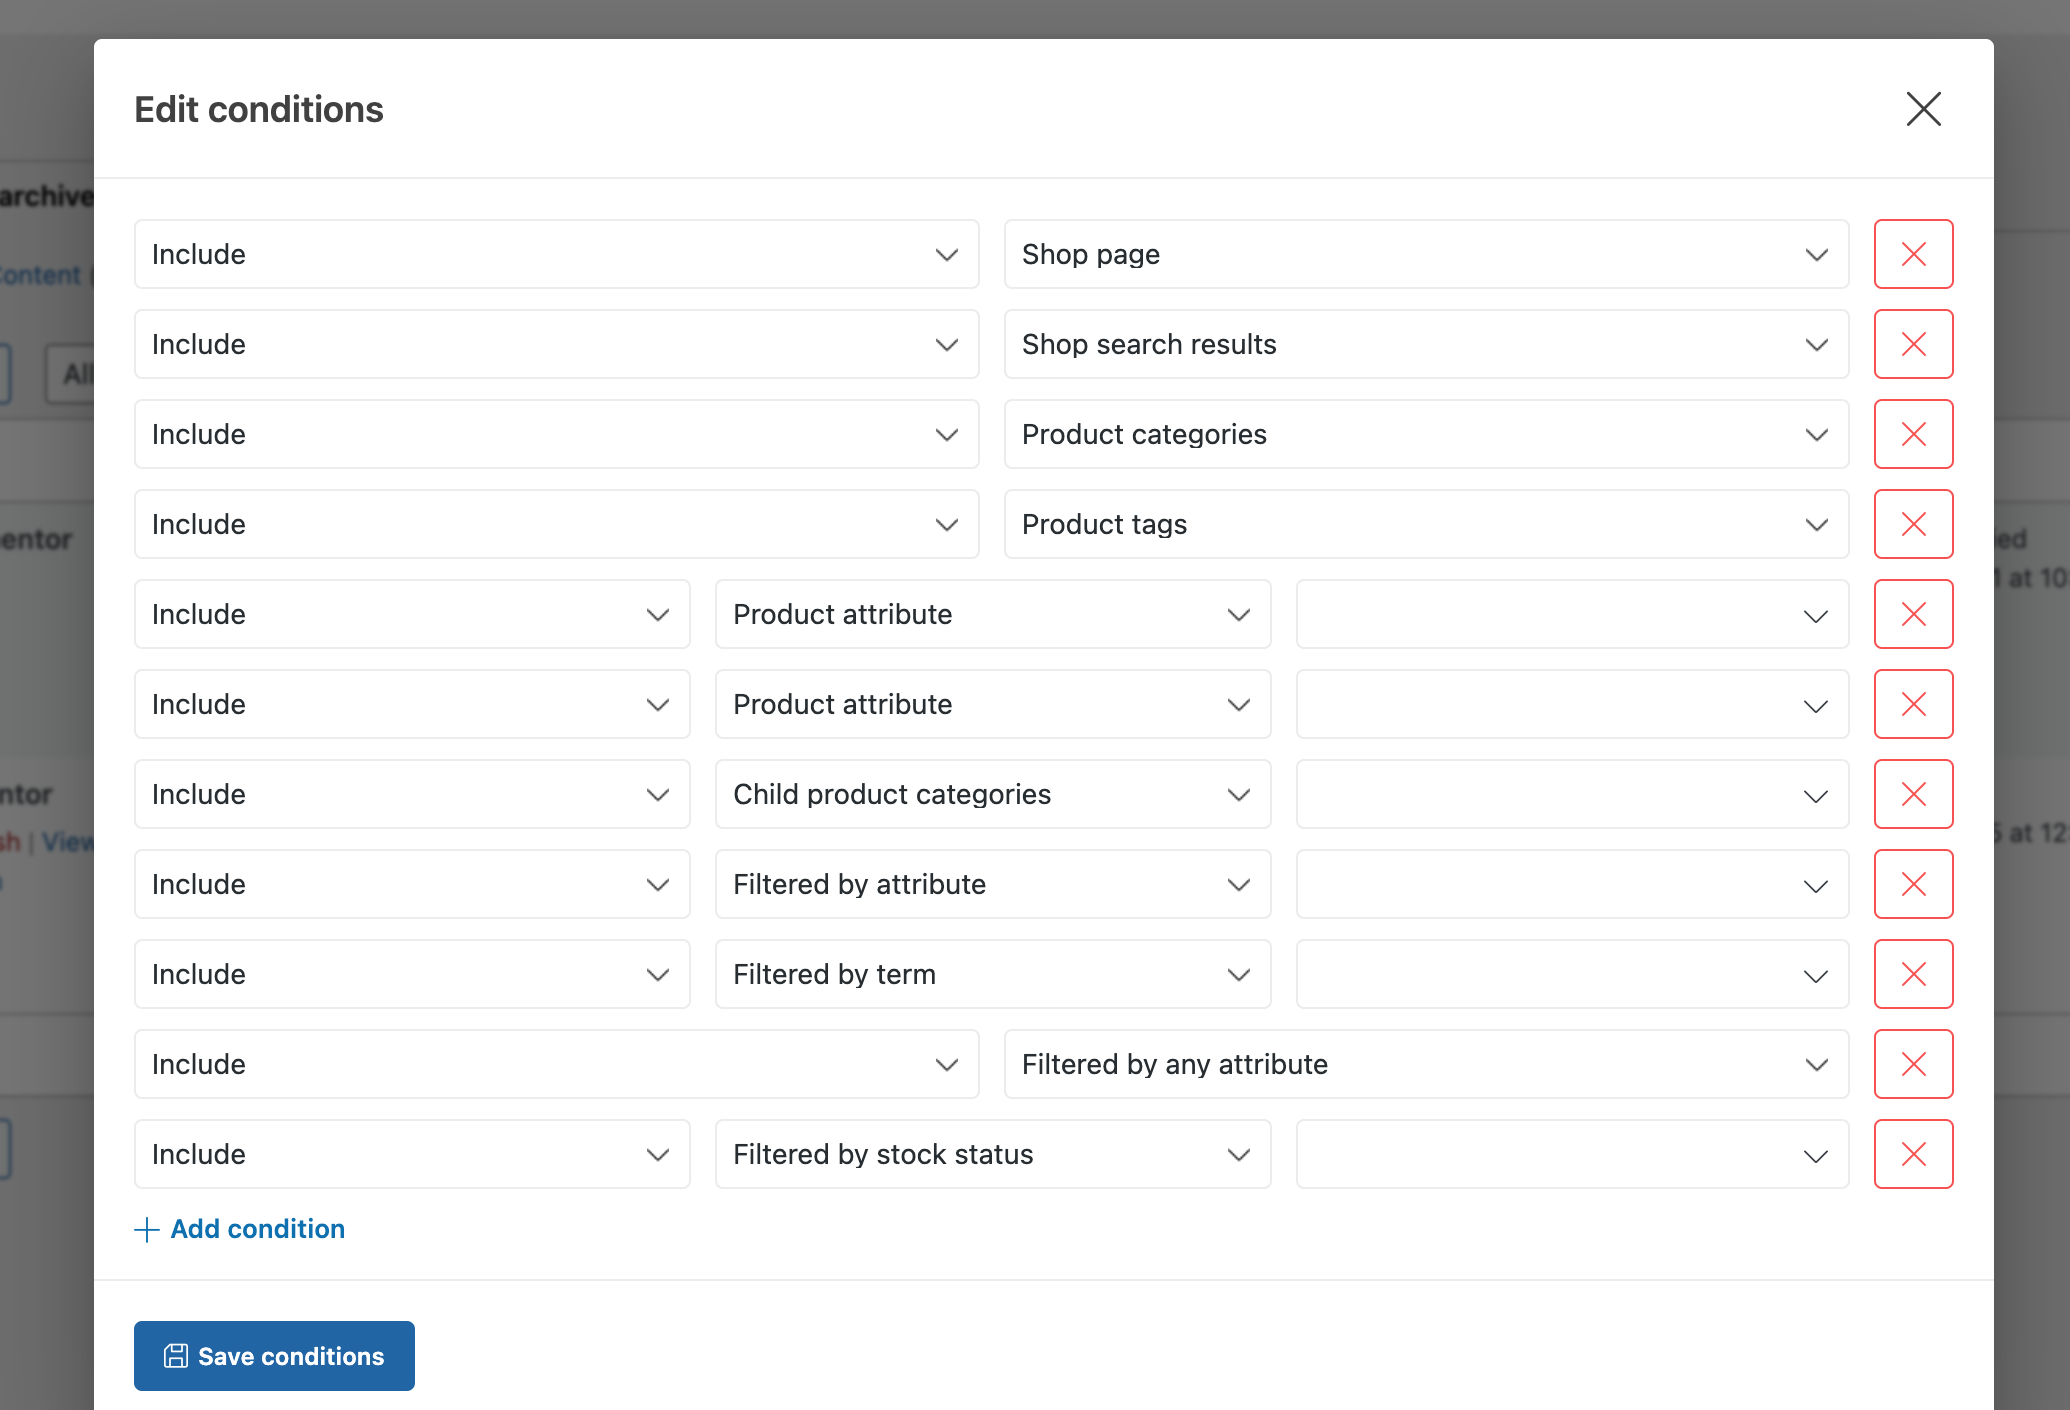Screen dimensions: 2070x1410
Task: Open the Child product categories type dropdown
Action: pyautogui.click(x=992, y=794)
